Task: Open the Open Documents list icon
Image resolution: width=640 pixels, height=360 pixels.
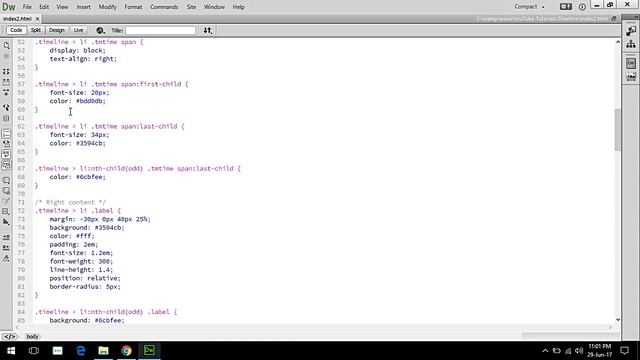Action: tap(6, 46)
